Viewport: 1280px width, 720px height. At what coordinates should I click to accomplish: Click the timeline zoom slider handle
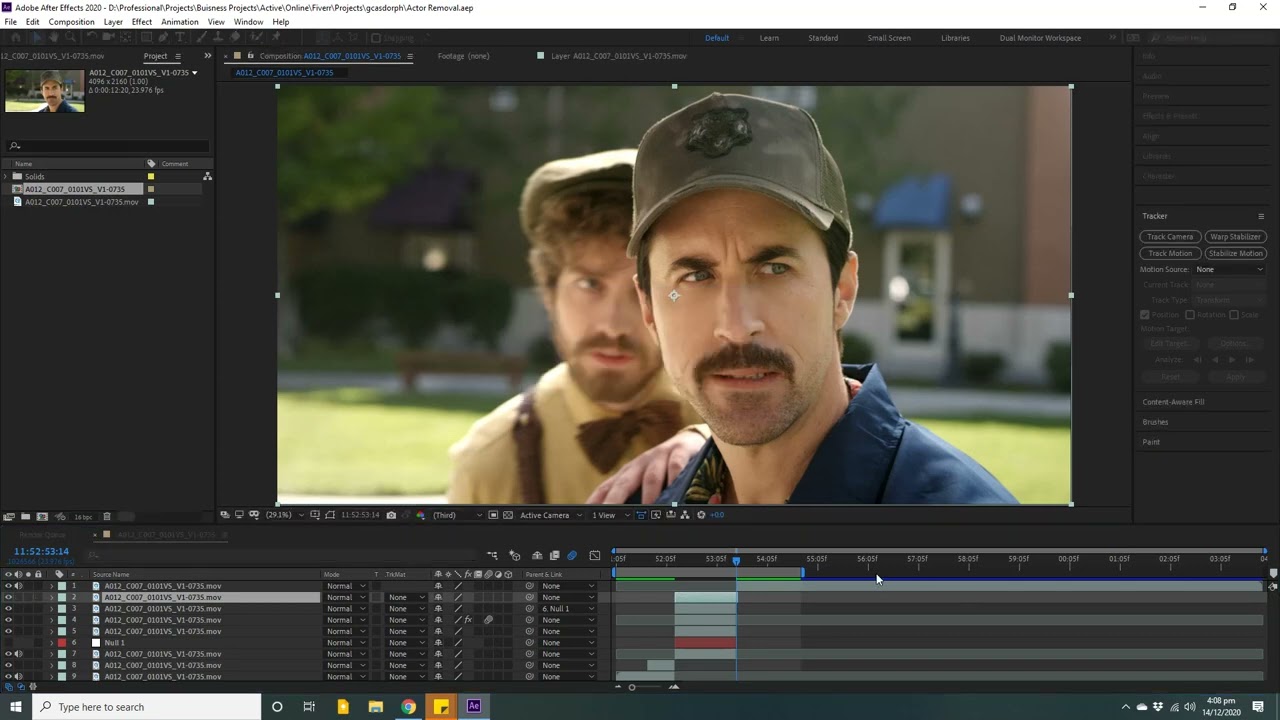pyautogui.click(x=632, y=687)
